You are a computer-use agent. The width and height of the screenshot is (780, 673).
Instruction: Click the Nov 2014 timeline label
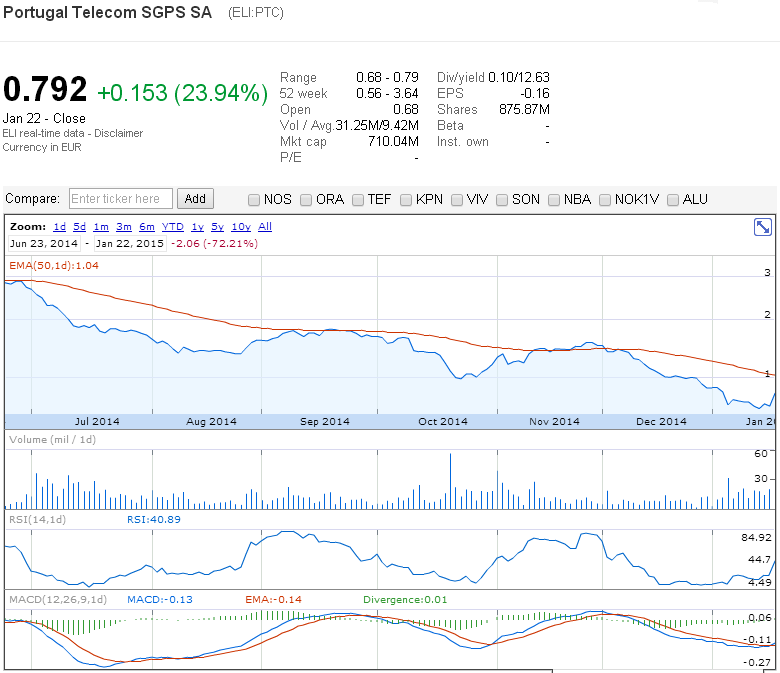pos(554,422)
